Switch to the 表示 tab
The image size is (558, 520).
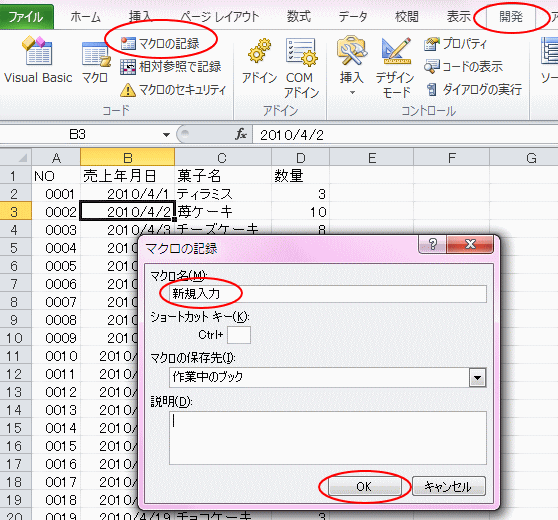click(x=458, y=17)
